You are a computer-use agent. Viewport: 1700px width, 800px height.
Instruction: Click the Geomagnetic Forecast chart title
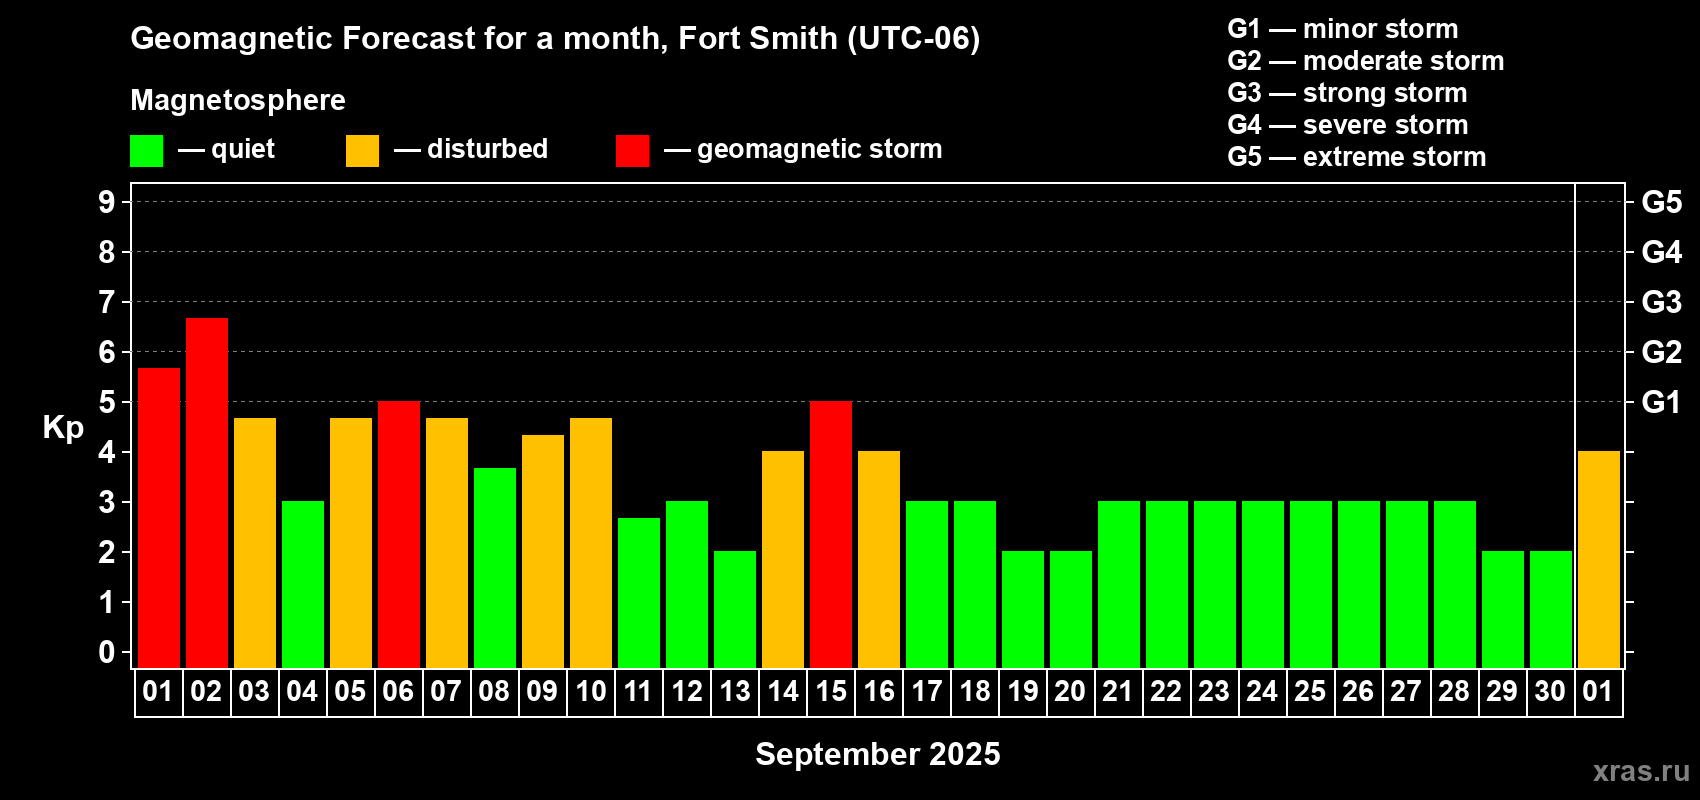[x=555, y=39]
